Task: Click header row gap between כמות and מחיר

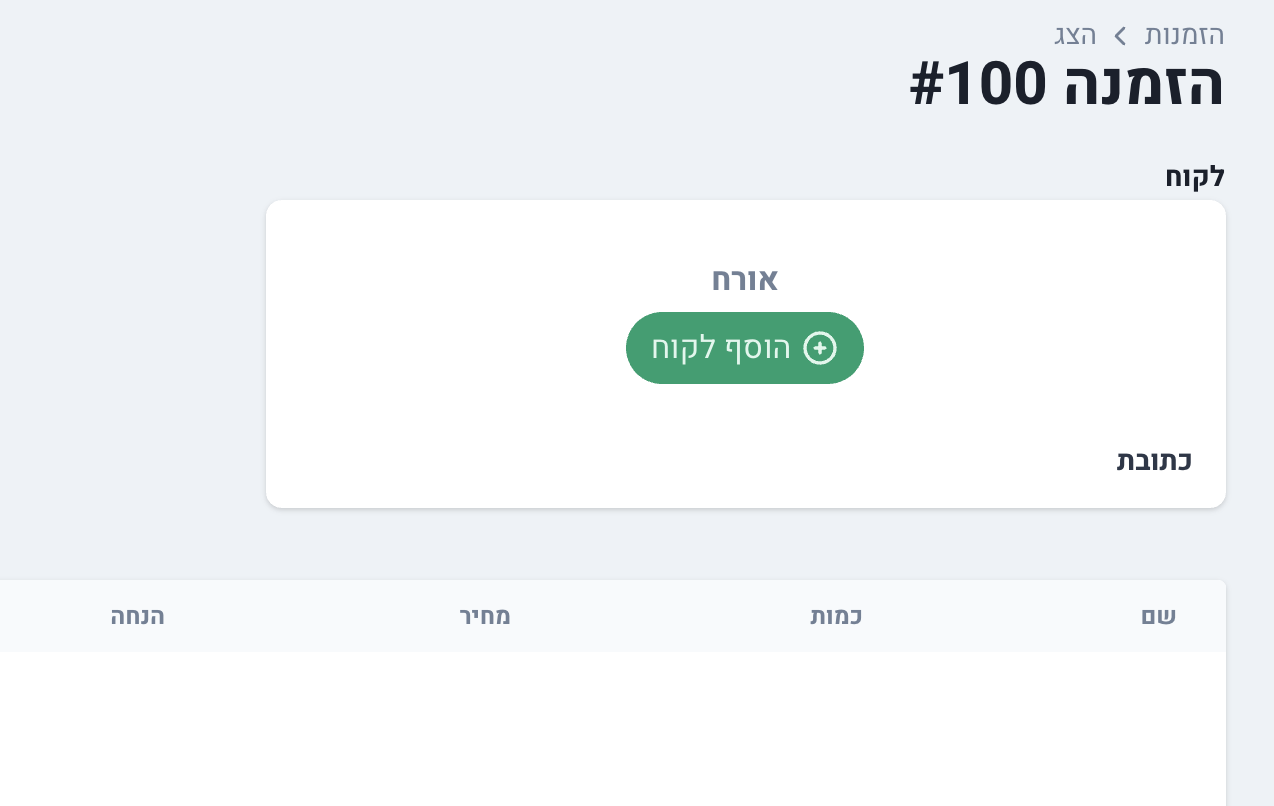Action: (x=660, y=616)
